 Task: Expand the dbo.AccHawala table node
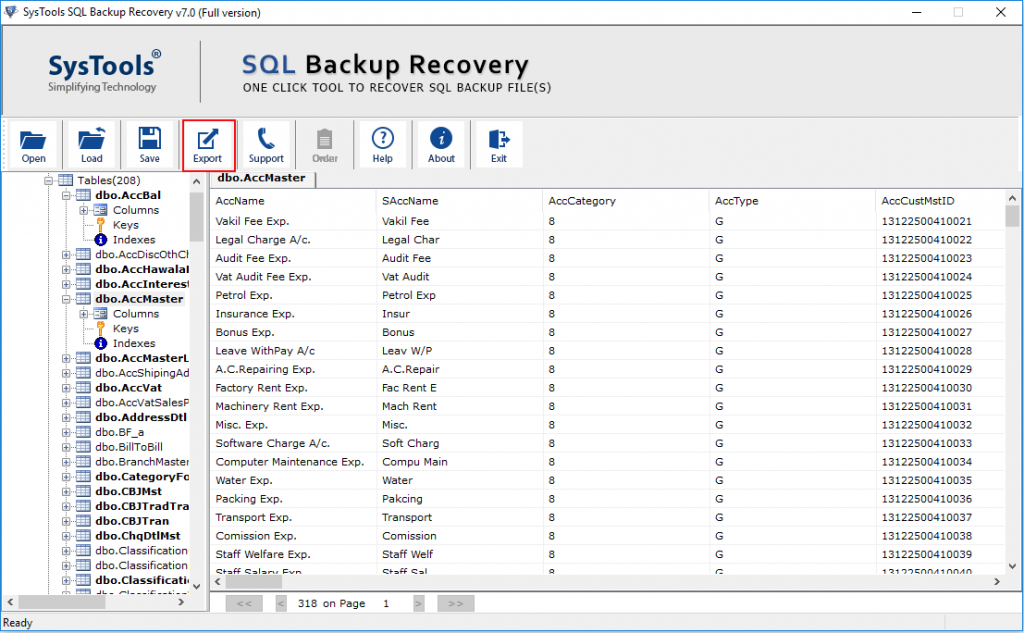click(x=66, y=269)
